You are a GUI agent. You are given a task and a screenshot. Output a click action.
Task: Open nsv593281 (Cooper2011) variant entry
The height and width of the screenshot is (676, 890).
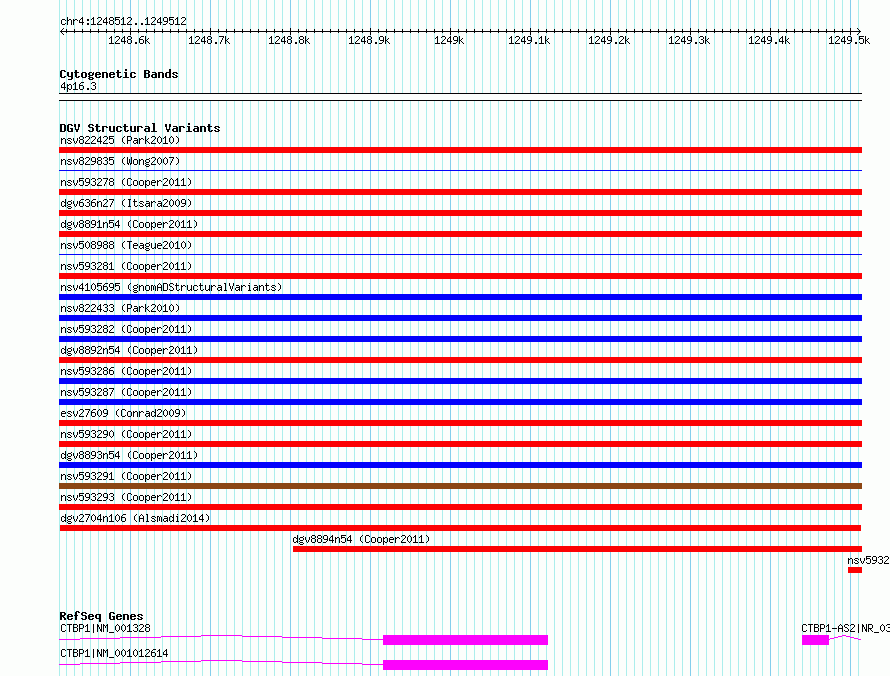pyautogui.click(x=460, y=276)
